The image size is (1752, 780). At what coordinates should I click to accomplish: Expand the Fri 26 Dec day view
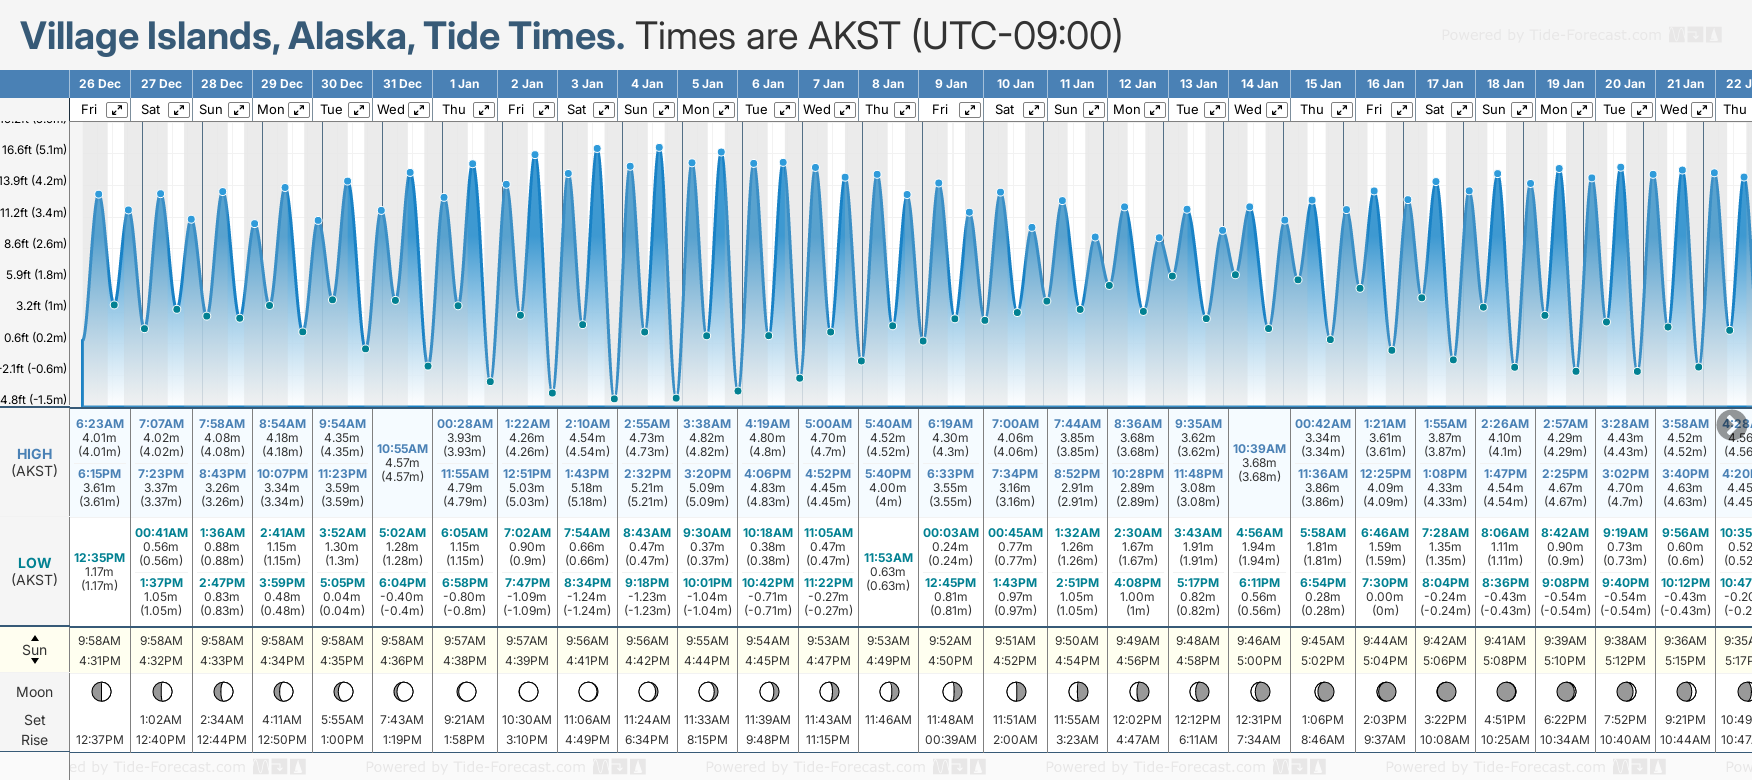pyautogui.click(x=117, y=110)
